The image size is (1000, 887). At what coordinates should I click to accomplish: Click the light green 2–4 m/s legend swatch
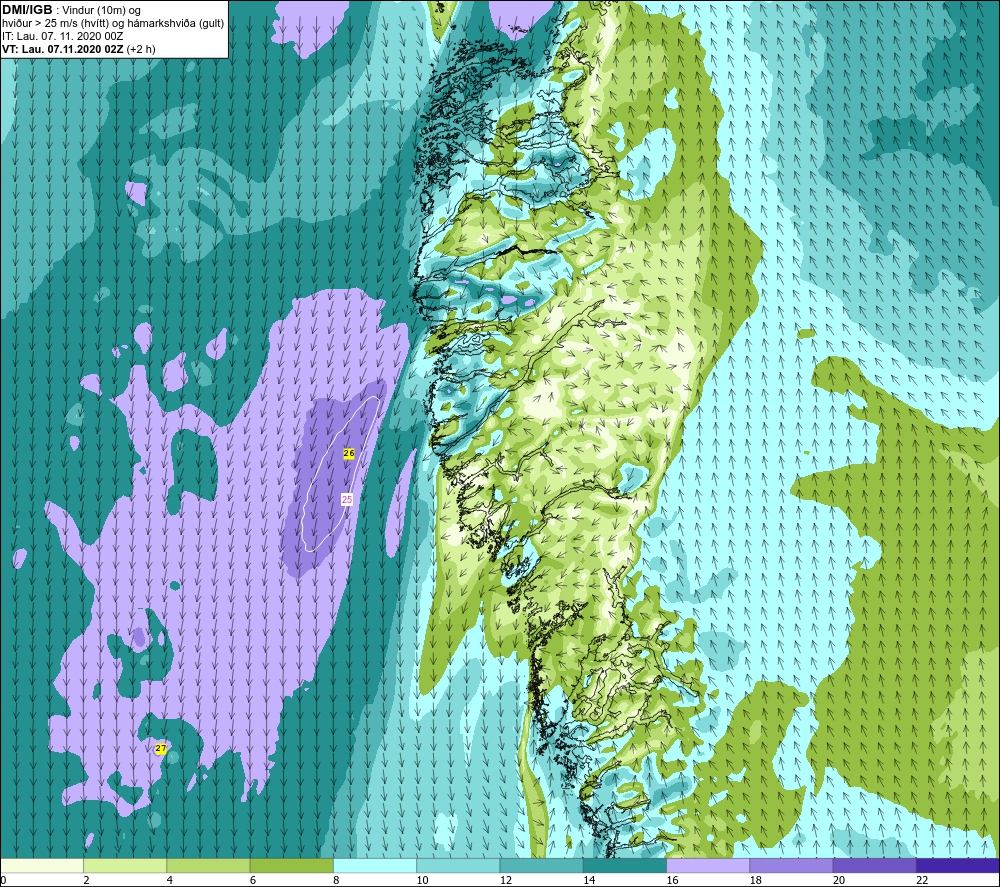pyautogui.click(x=125, y=865)
